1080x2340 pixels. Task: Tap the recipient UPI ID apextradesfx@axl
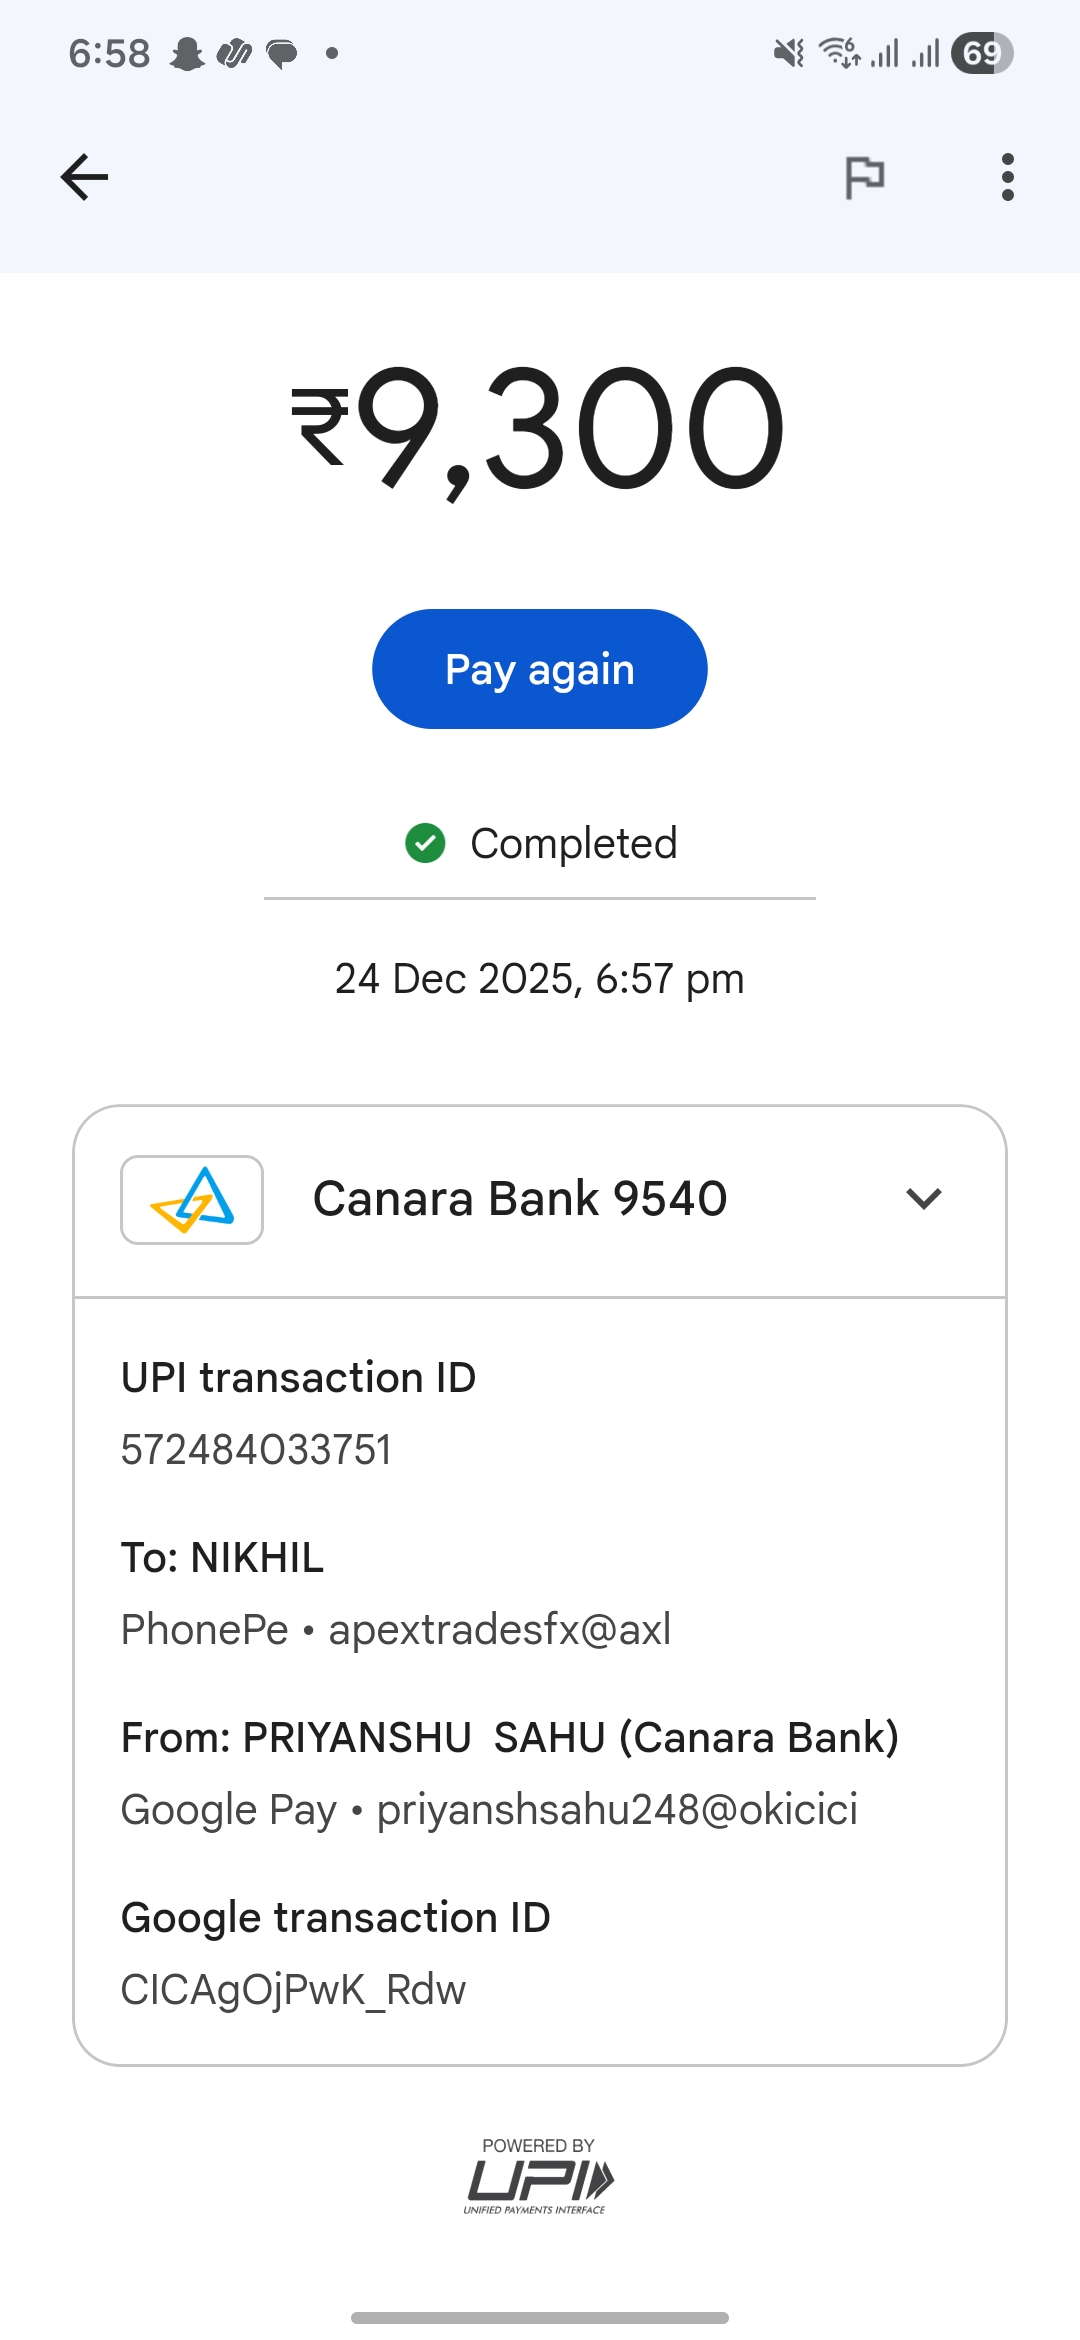pyautogui.click(x=499, y=1630)
